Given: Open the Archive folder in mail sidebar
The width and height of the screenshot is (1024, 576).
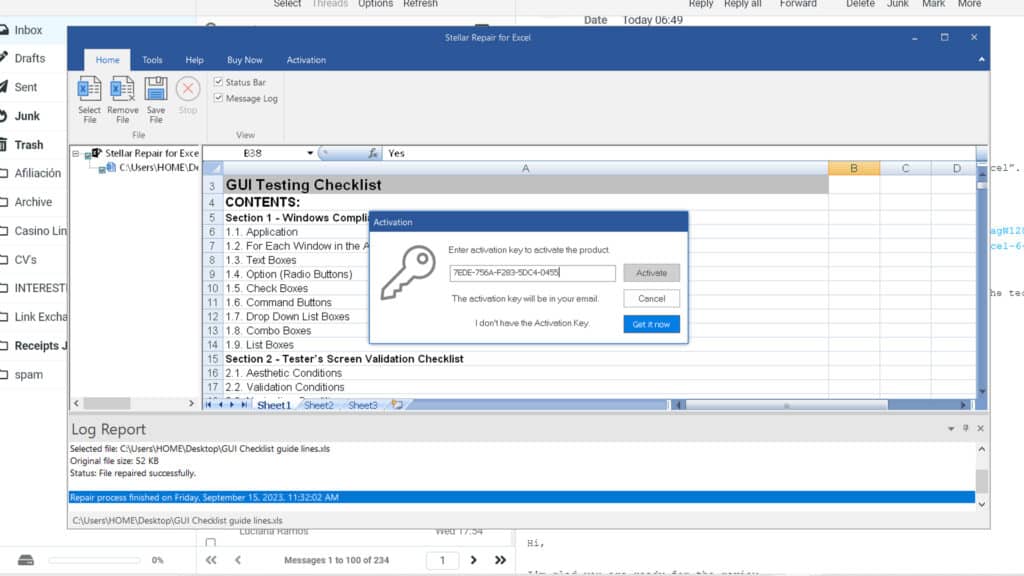Looking at the screenshot, I should pos(33,202).
